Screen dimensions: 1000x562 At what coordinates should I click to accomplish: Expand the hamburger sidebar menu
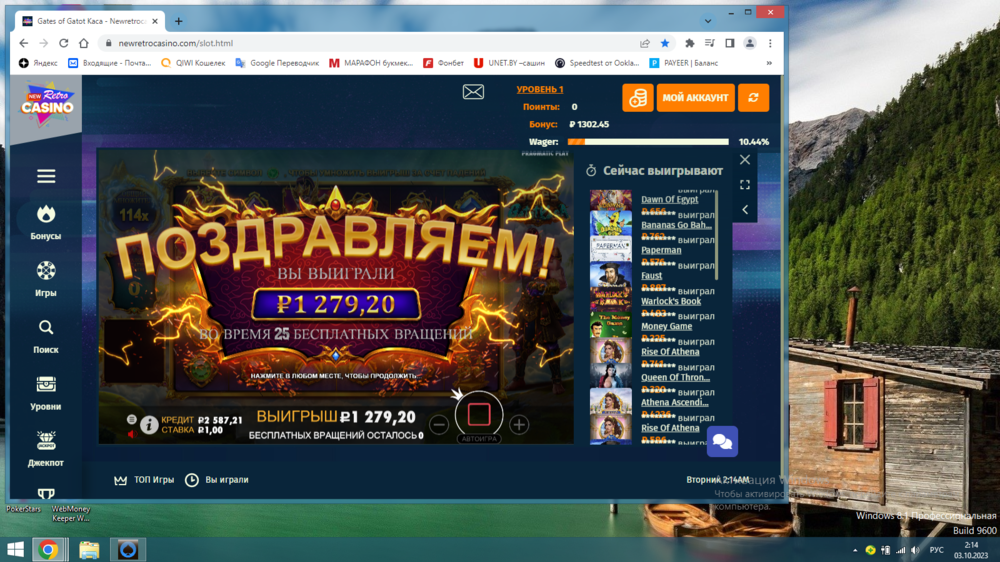46,177
